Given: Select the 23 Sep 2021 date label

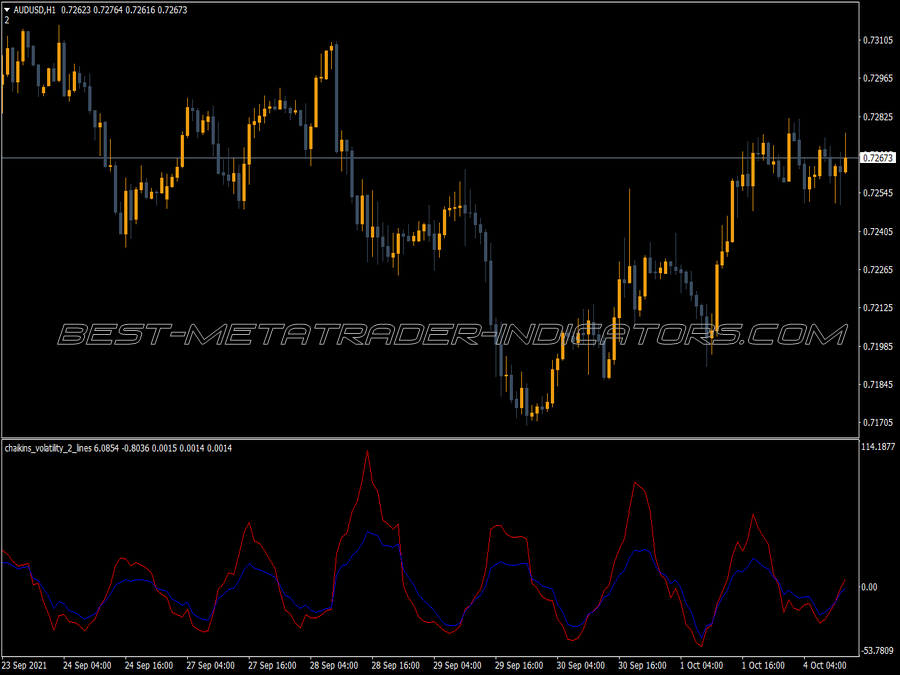Looking at the screenshot, I should click(x=25, y=665).
